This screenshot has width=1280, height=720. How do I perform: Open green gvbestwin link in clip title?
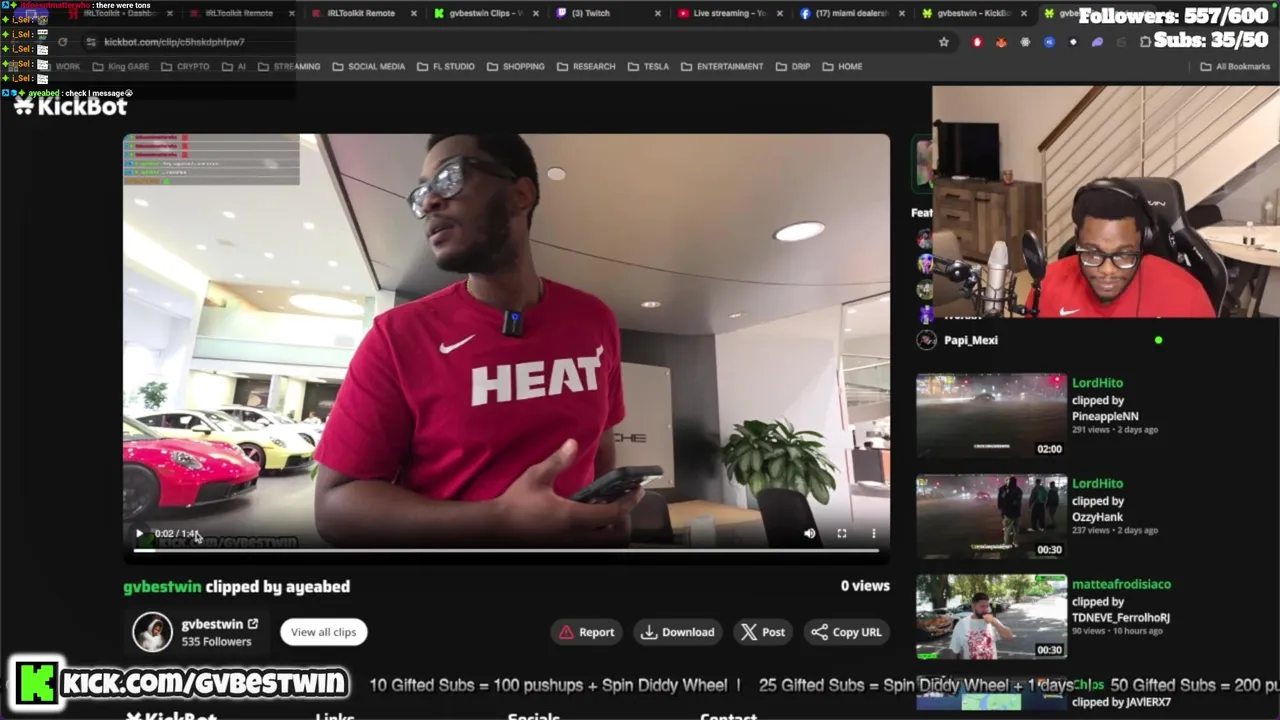coord(162,587)
